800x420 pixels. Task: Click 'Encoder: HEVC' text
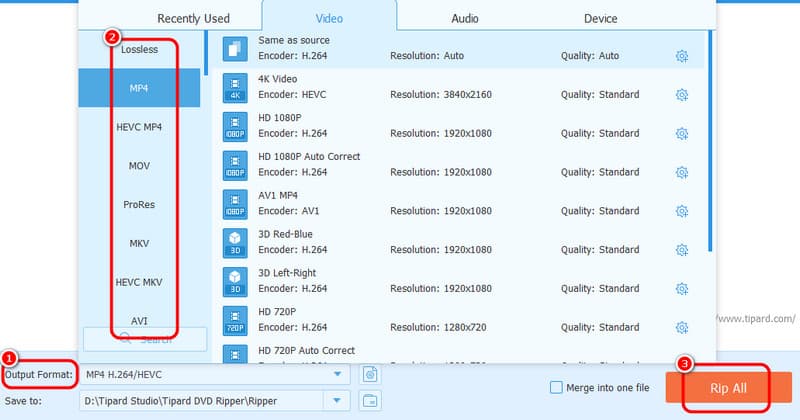292,94
